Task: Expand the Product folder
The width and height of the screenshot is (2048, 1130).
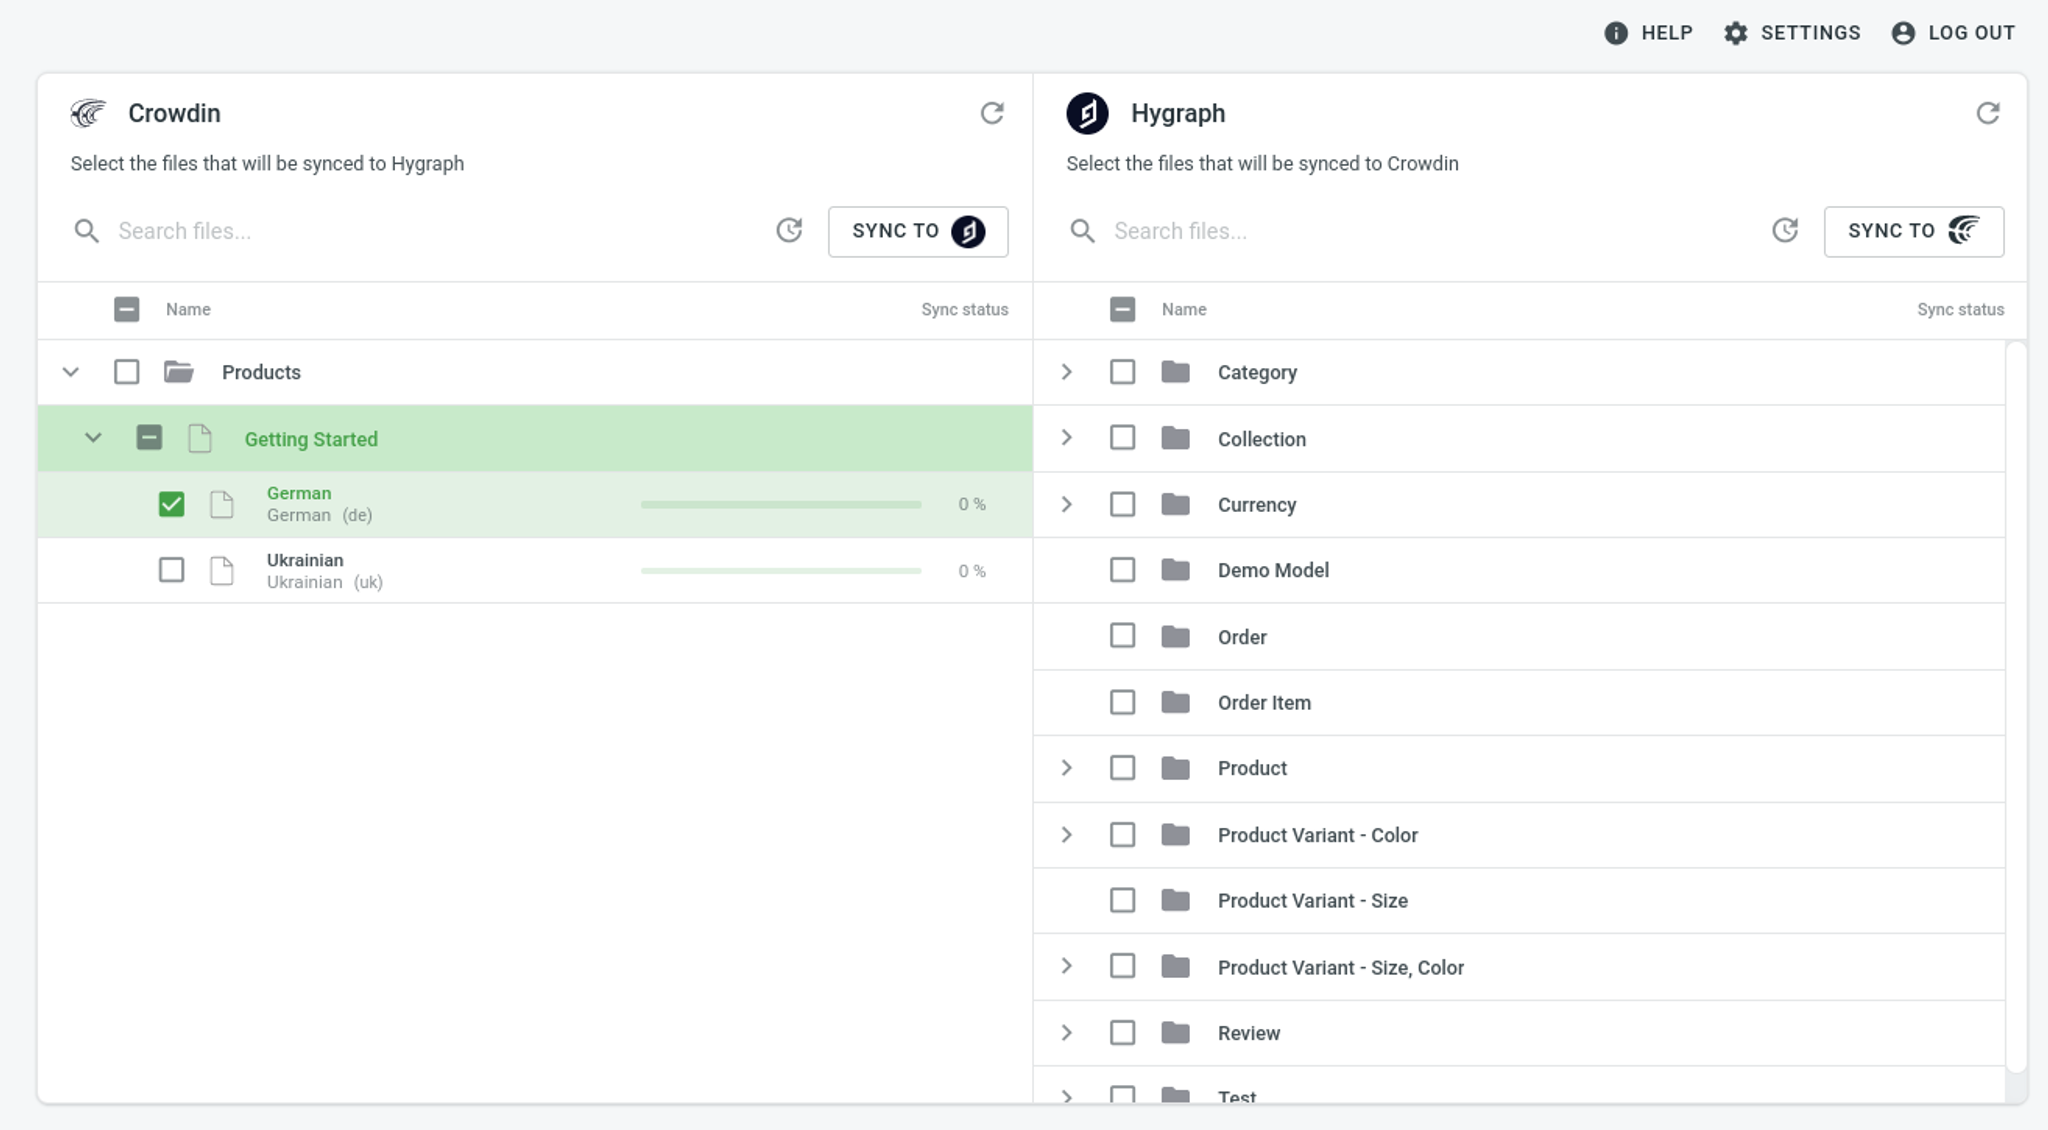Action: click(x=1066, y=768)
